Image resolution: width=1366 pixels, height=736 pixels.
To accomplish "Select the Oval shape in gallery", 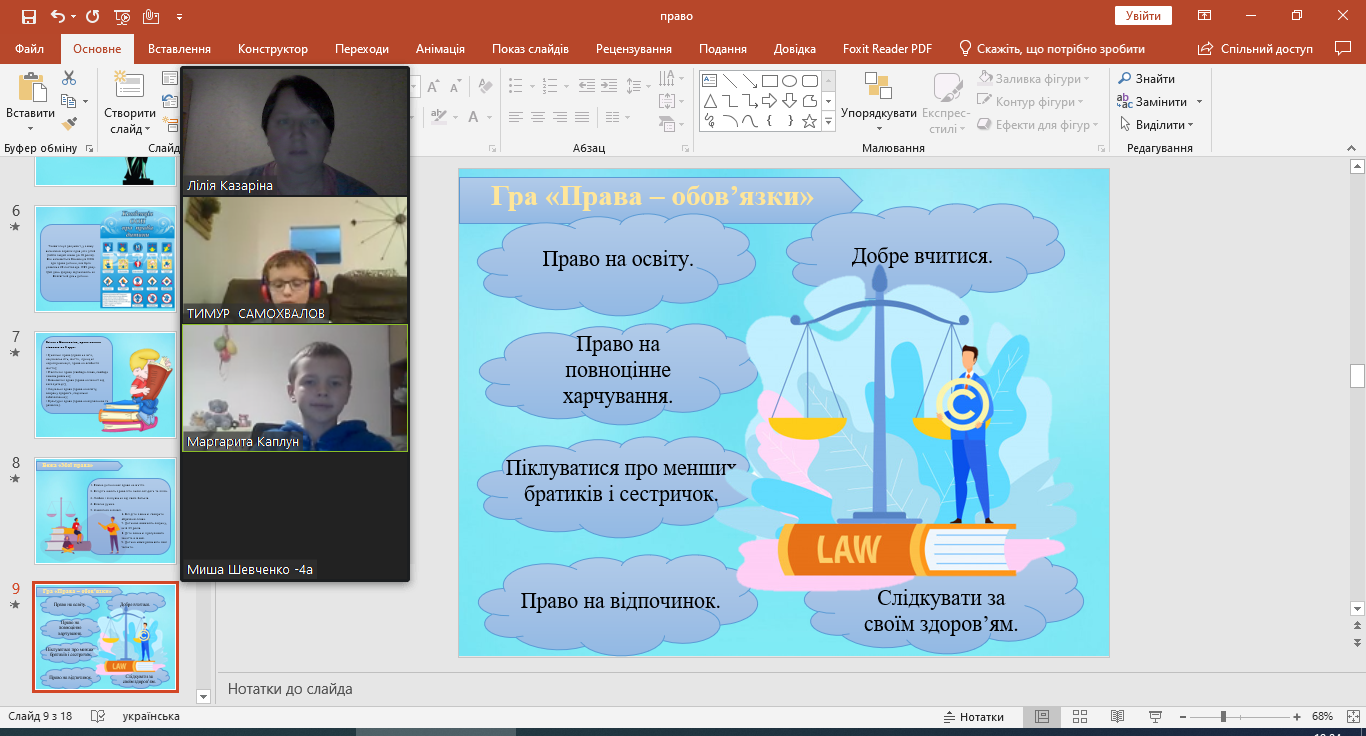I will pyautogui.click(x=789, y=81).
